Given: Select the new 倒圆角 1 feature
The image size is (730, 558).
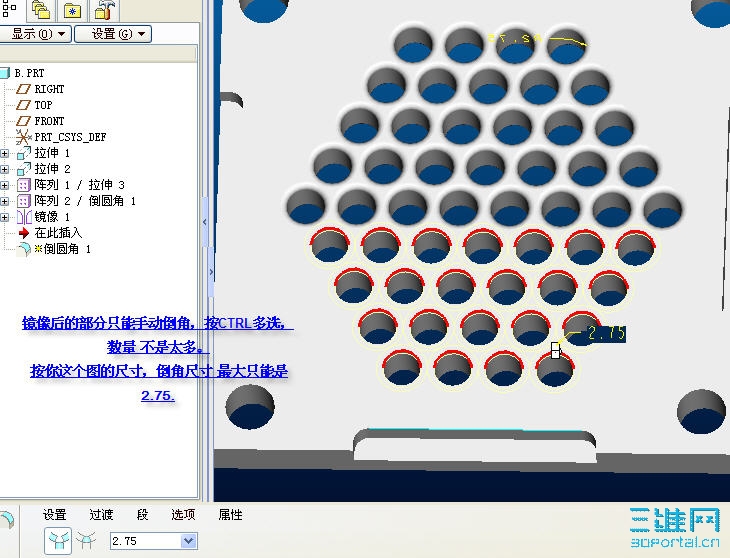Looking at the screenshot, I should [67, 249].
